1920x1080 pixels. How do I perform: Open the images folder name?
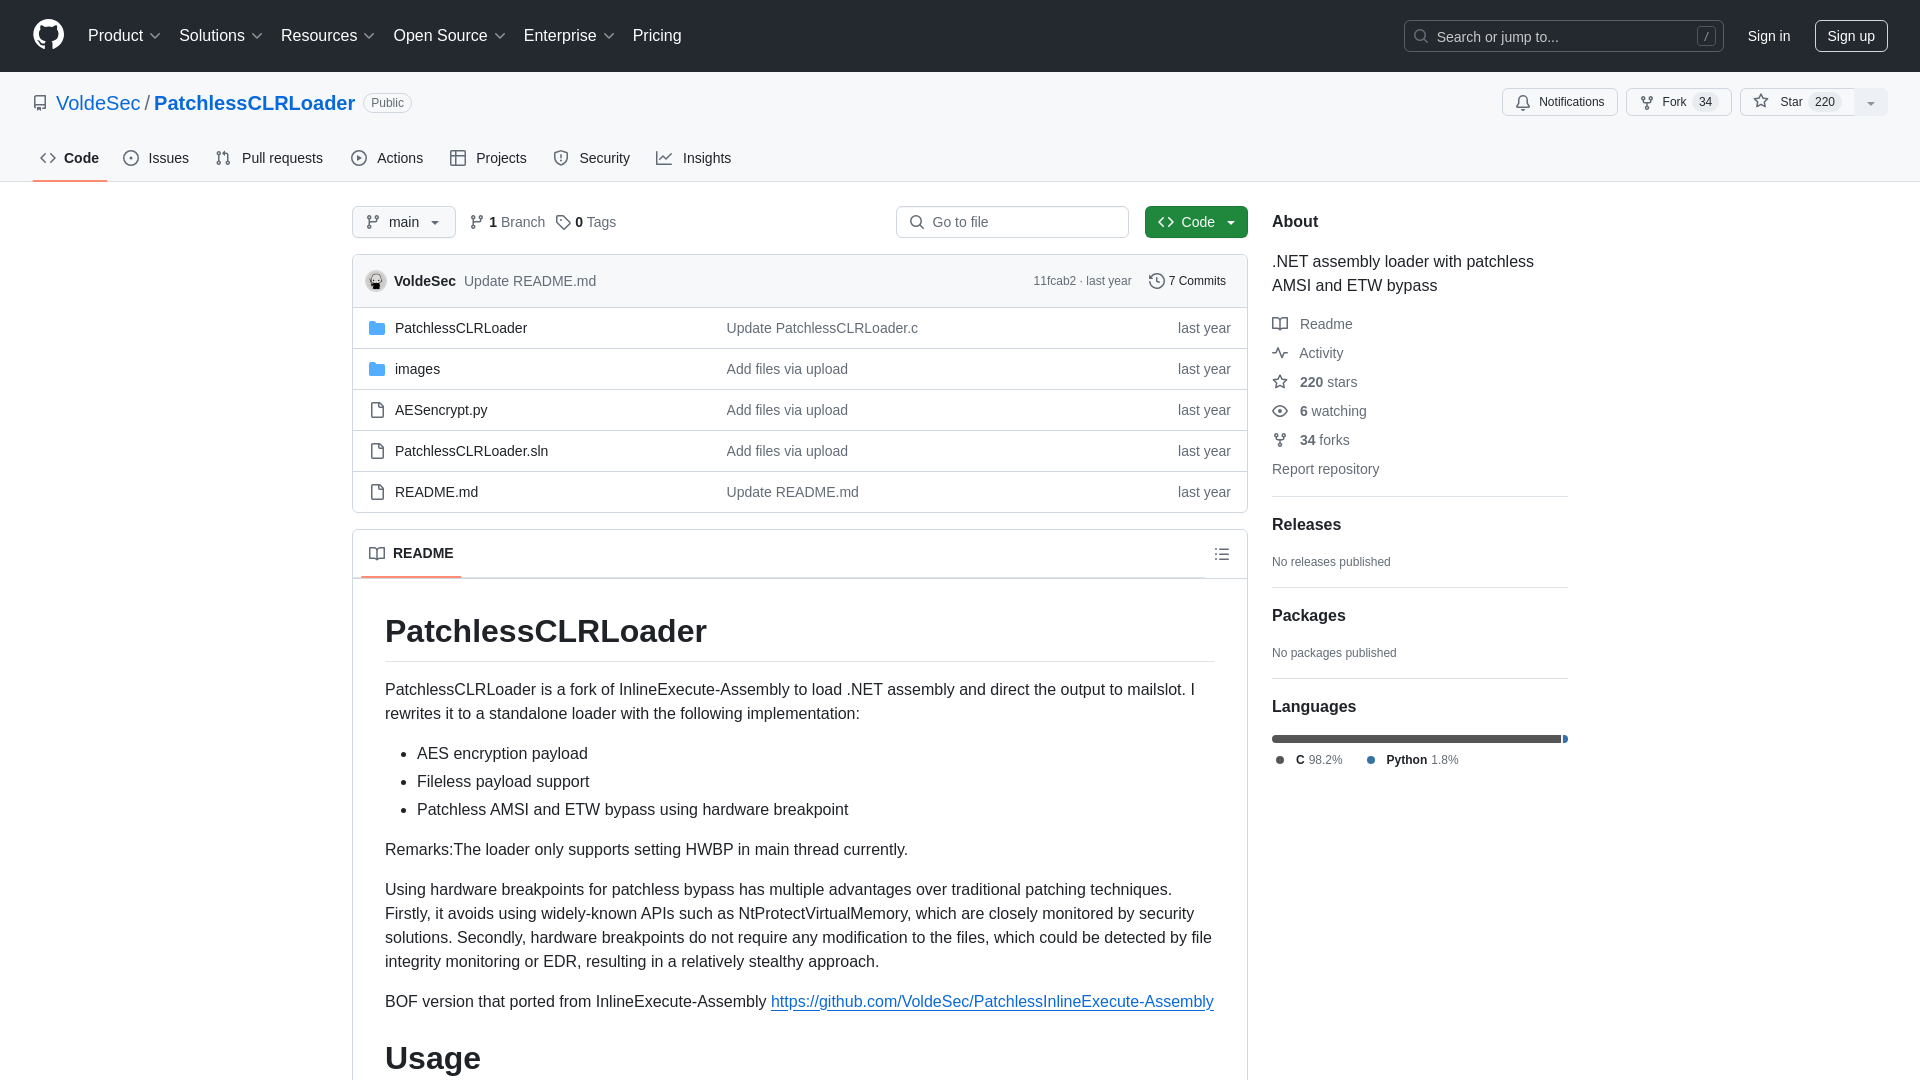coord(417,369)
